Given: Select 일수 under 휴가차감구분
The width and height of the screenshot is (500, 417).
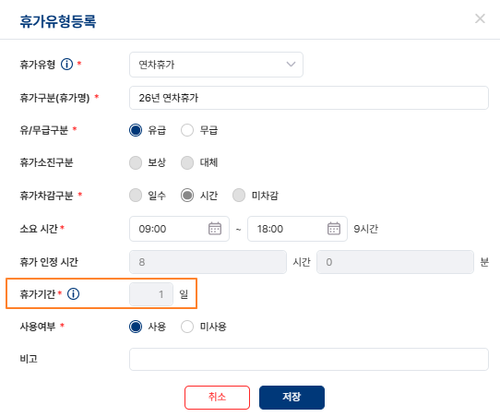Looking at the screenshot, I should pos(135,195).
